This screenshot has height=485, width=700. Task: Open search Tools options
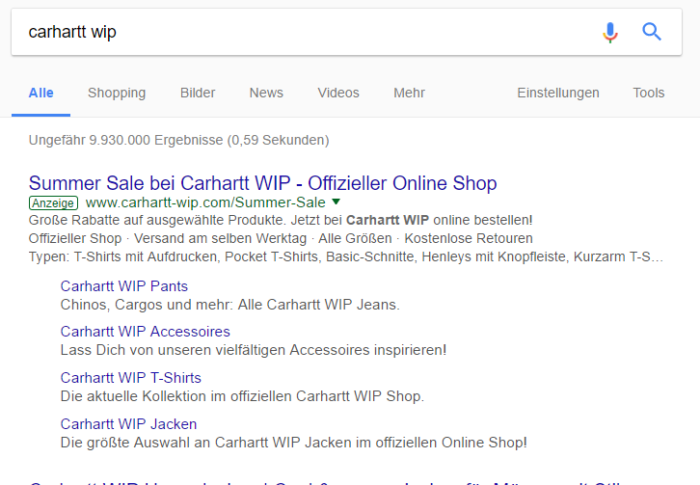649,93
